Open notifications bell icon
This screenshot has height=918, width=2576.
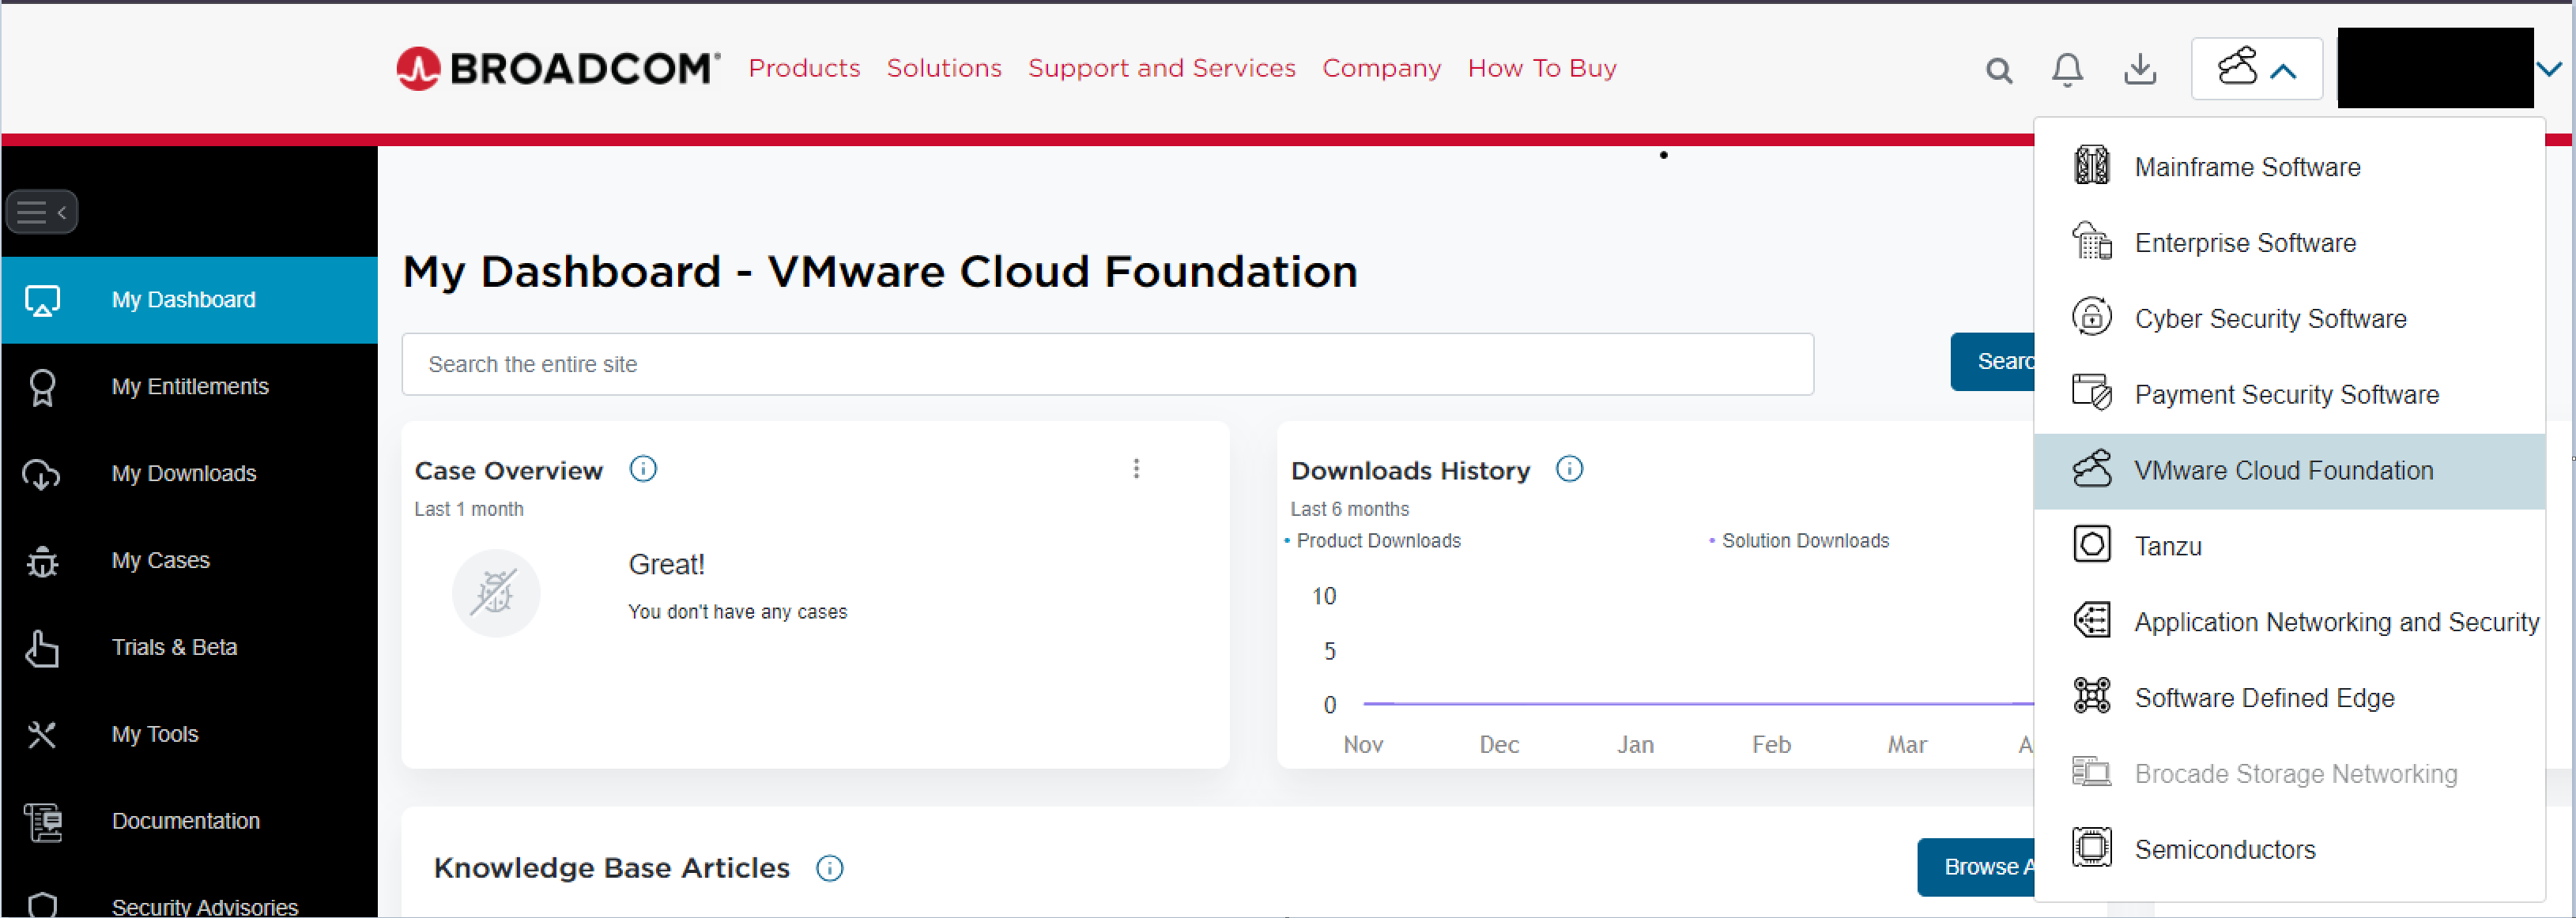tap(2067, 69)
